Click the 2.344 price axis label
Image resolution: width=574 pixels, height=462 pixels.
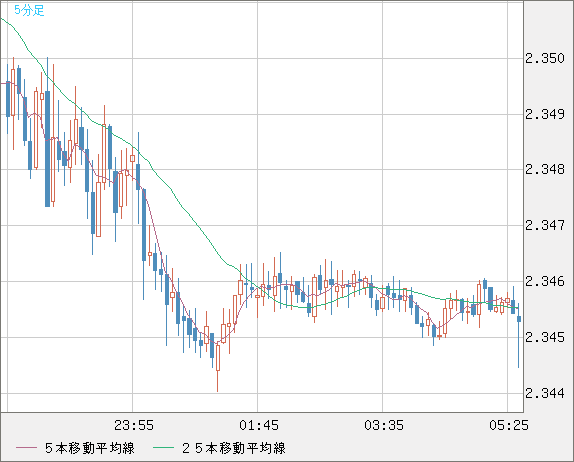pyautogui.click(x=545, y=394)
